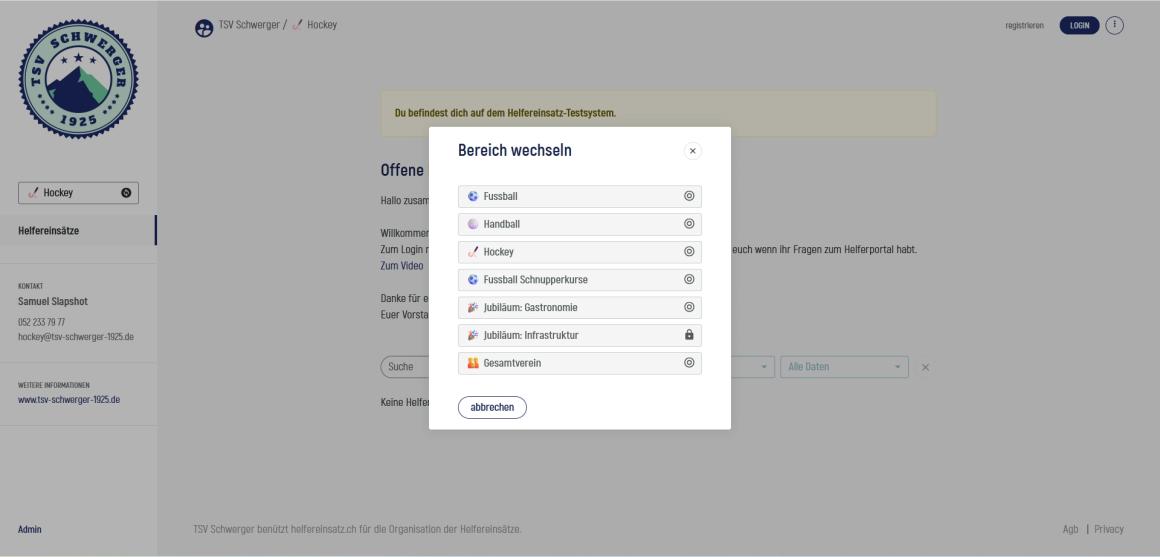Click the TSV Schwerger club logo
The image size is (1160, 557).
point(78,78)
